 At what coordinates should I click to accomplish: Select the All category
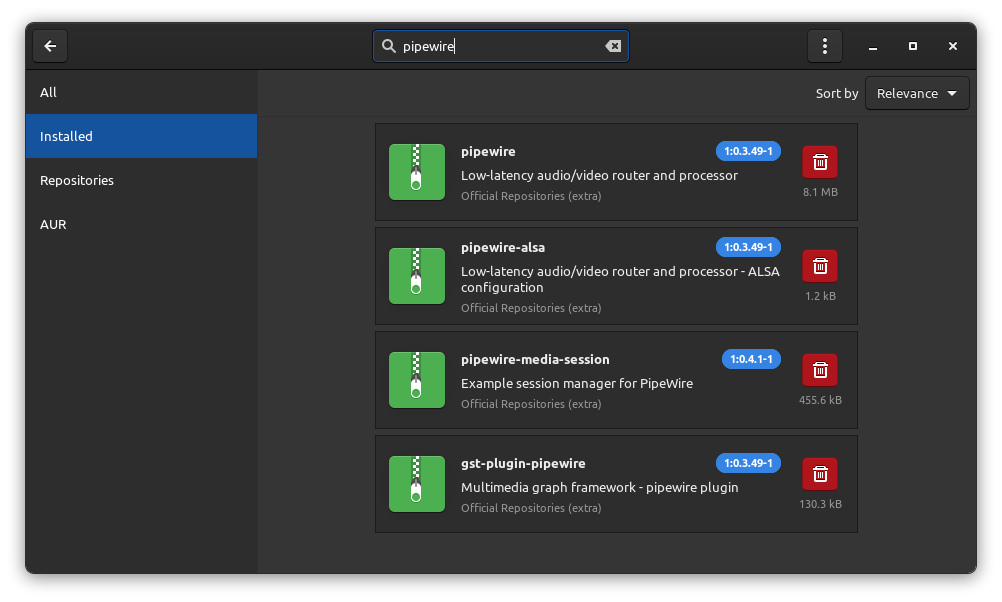click(141, 92)
